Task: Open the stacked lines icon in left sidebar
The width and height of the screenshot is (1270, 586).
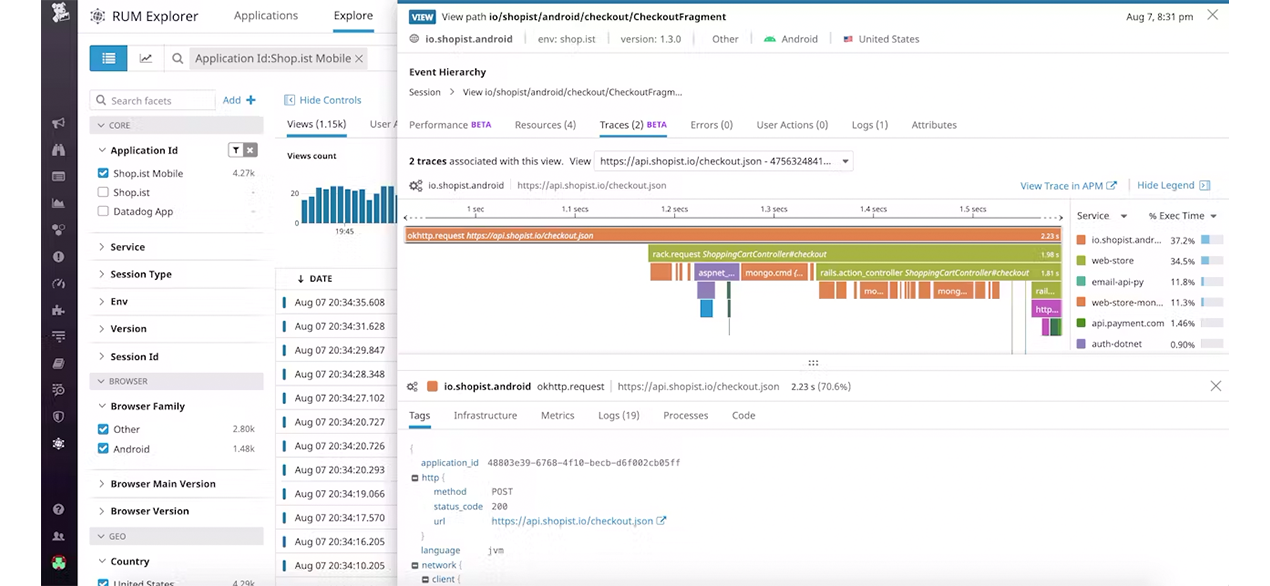Action: pyautogui.click(x=59, y=337)
